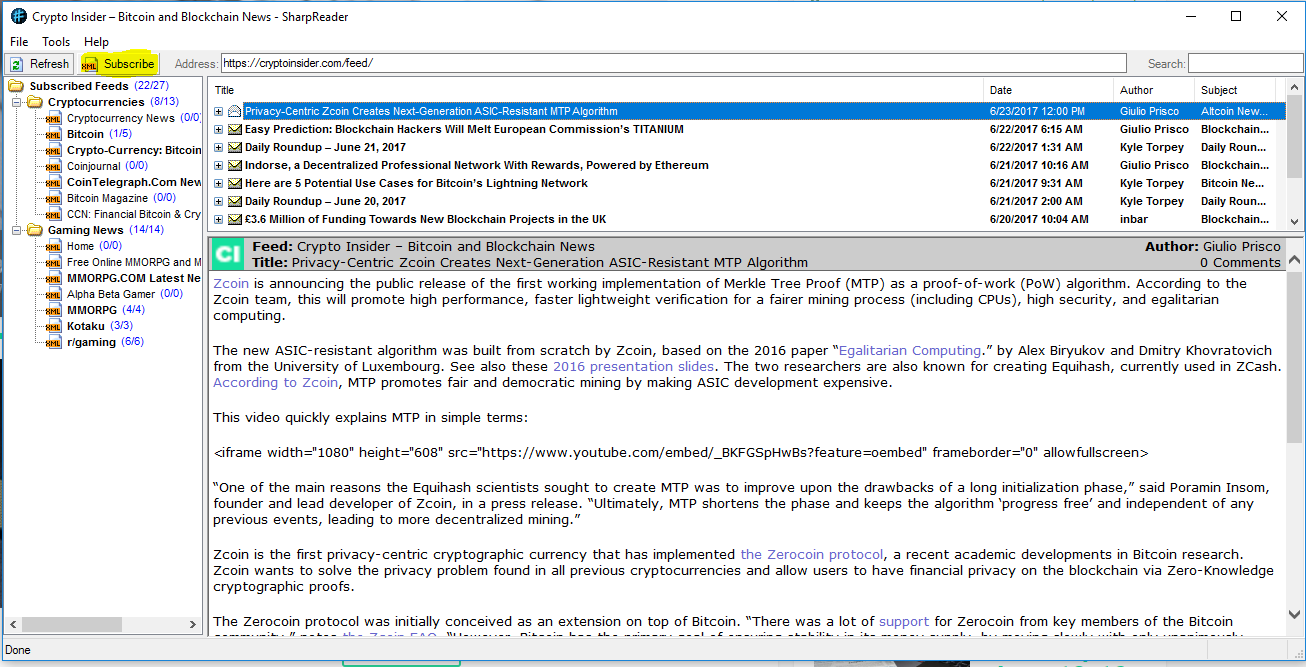Select the Crypto-Currency: Bitcoin feed

pos(134,150)
